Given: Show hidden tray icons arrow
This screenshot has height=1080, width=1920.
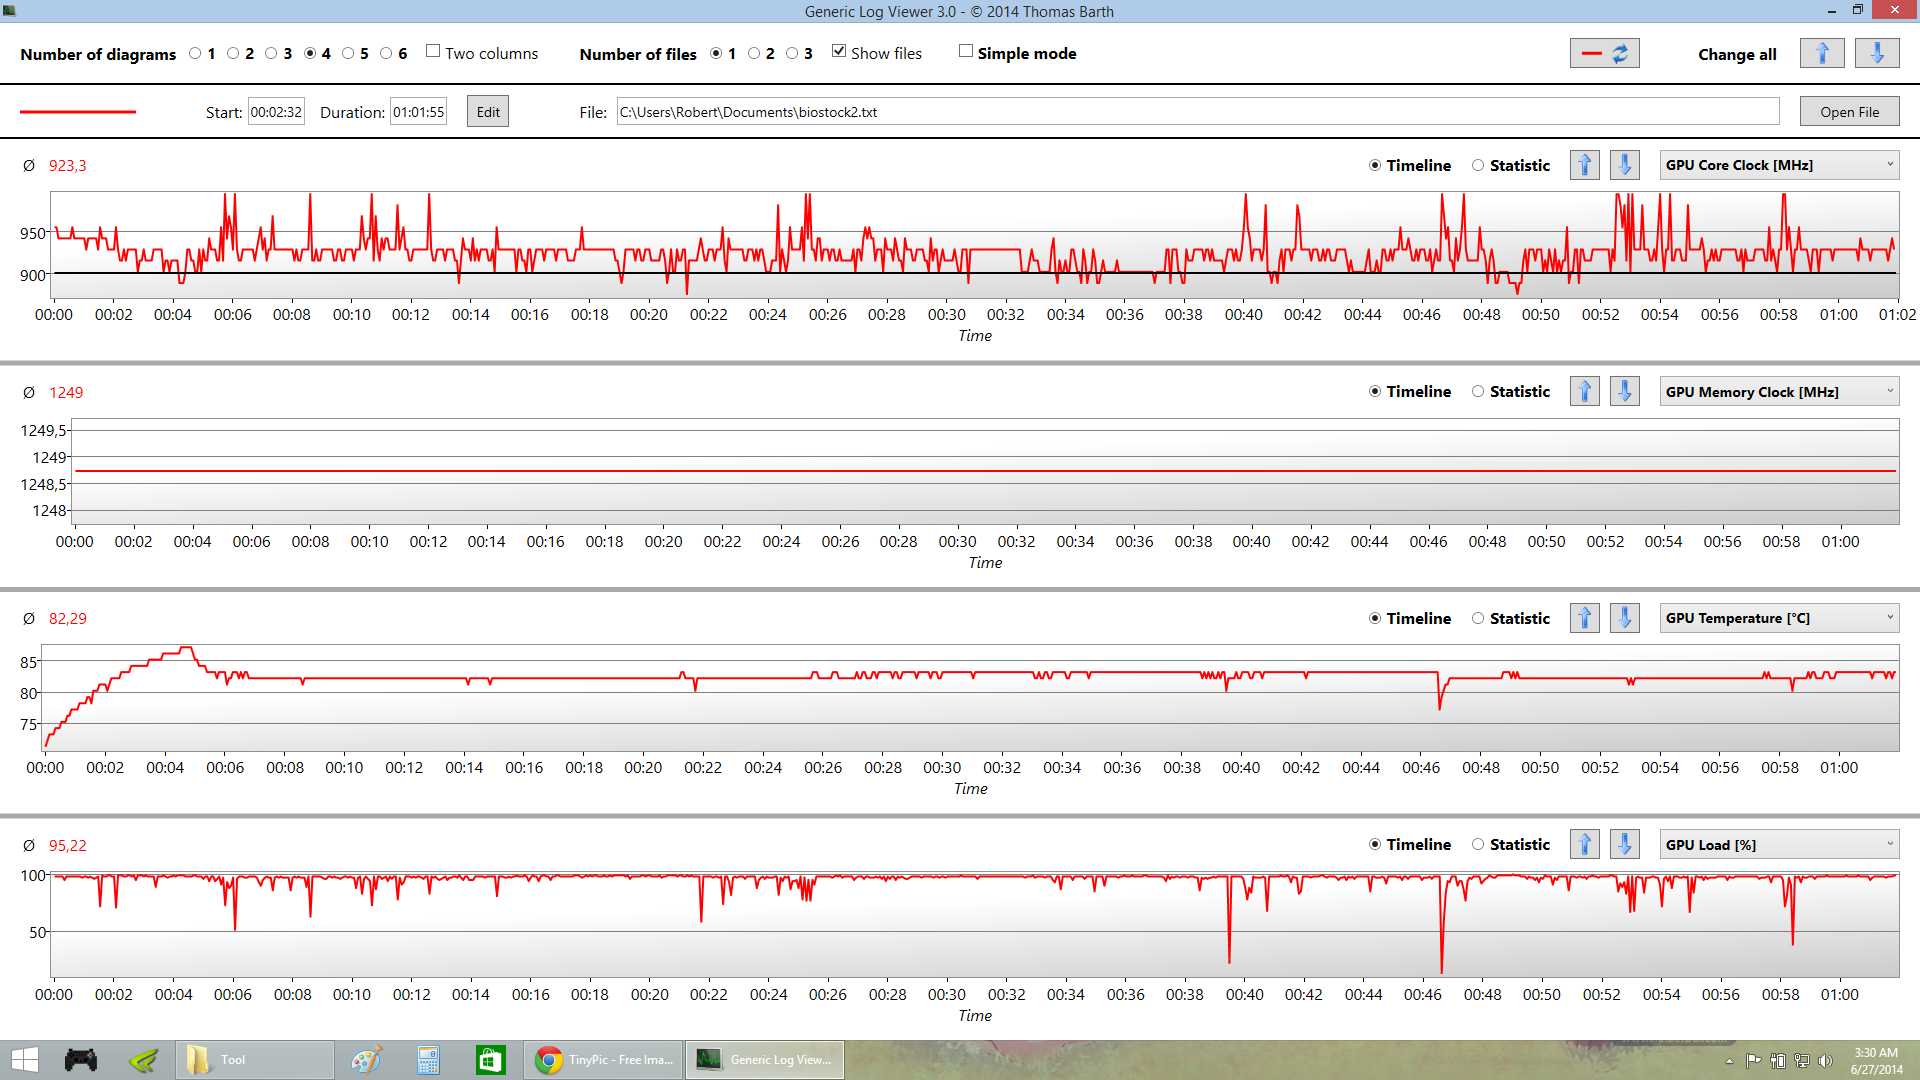Looking at the screenshot, I should pos(1729,1061).
